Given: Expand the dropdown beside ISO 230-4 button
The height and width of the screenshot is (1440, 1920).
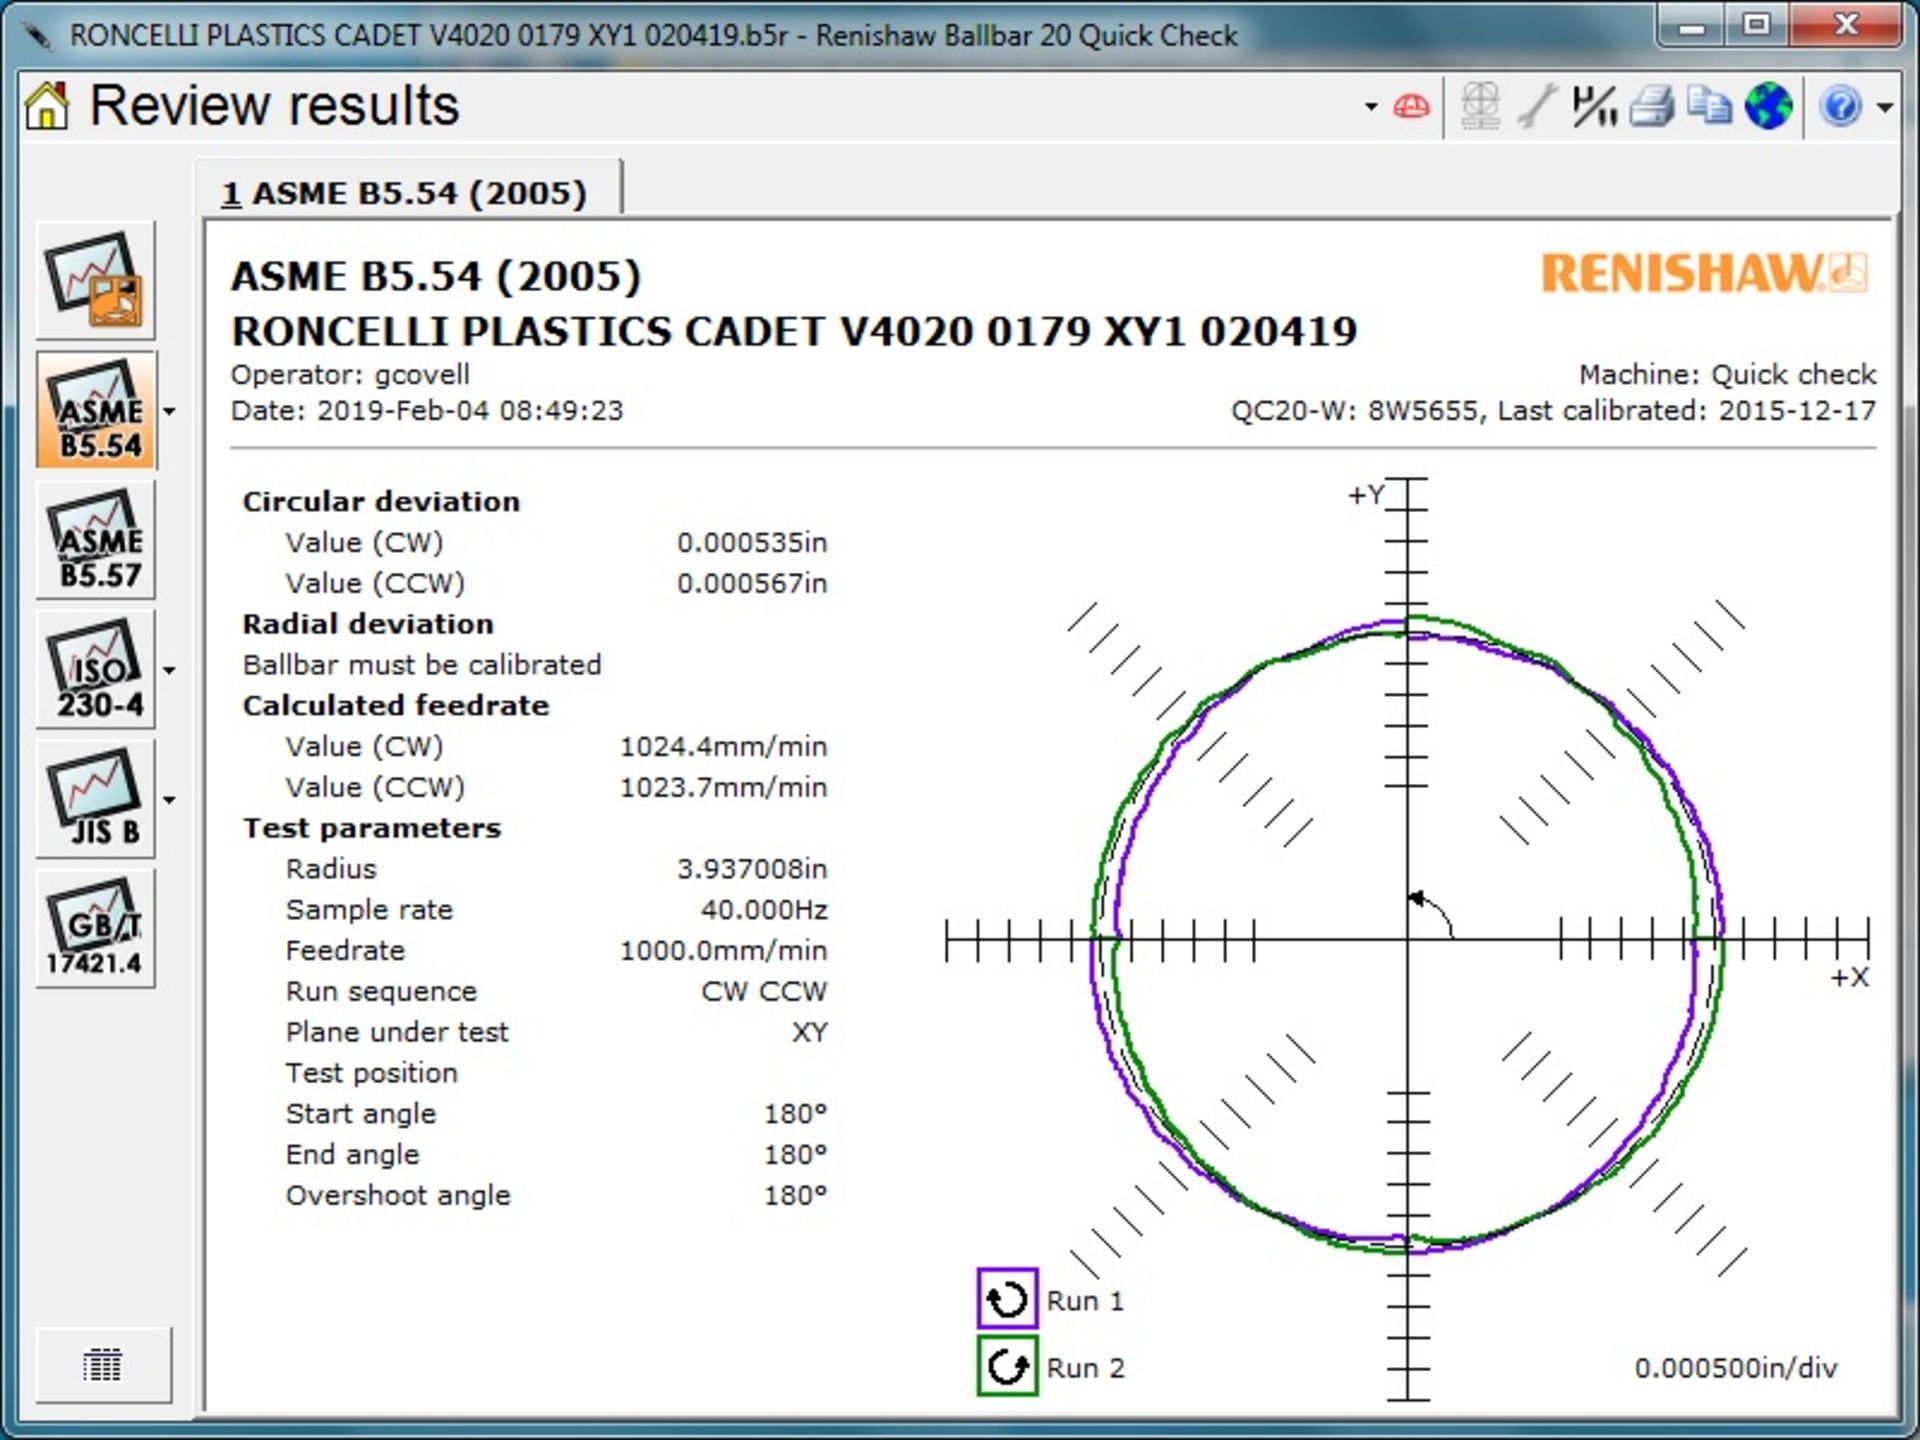Looking at the screenshot, I should tap(169, 670).
